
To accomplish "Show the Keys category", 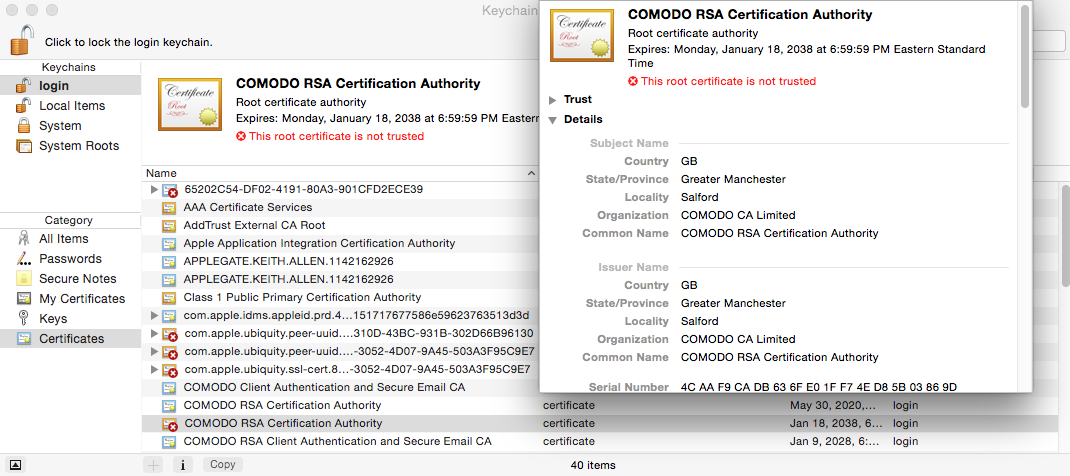I will coord(70,318).
